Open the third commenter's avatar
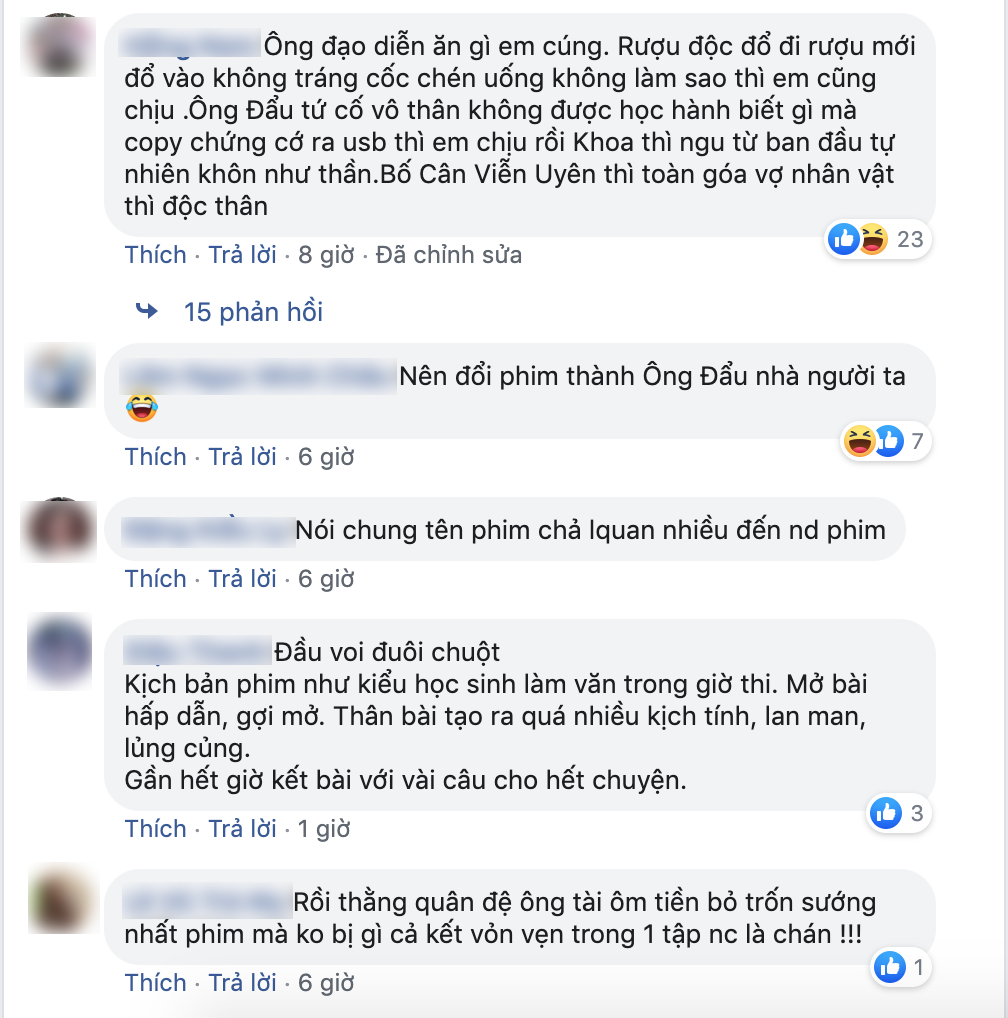The image size is (1008, 1018). (59, 530)
